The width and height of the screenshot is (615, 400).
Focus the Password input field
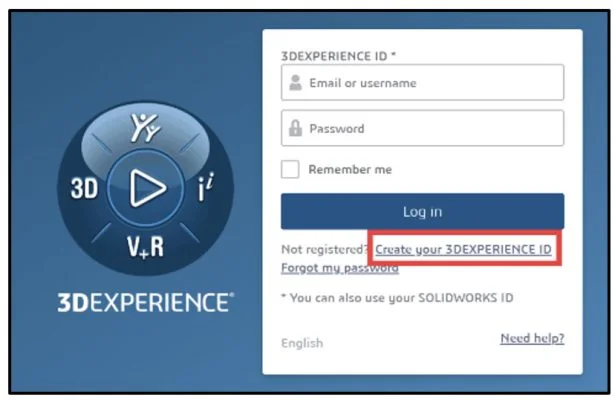tap(422, 128)
